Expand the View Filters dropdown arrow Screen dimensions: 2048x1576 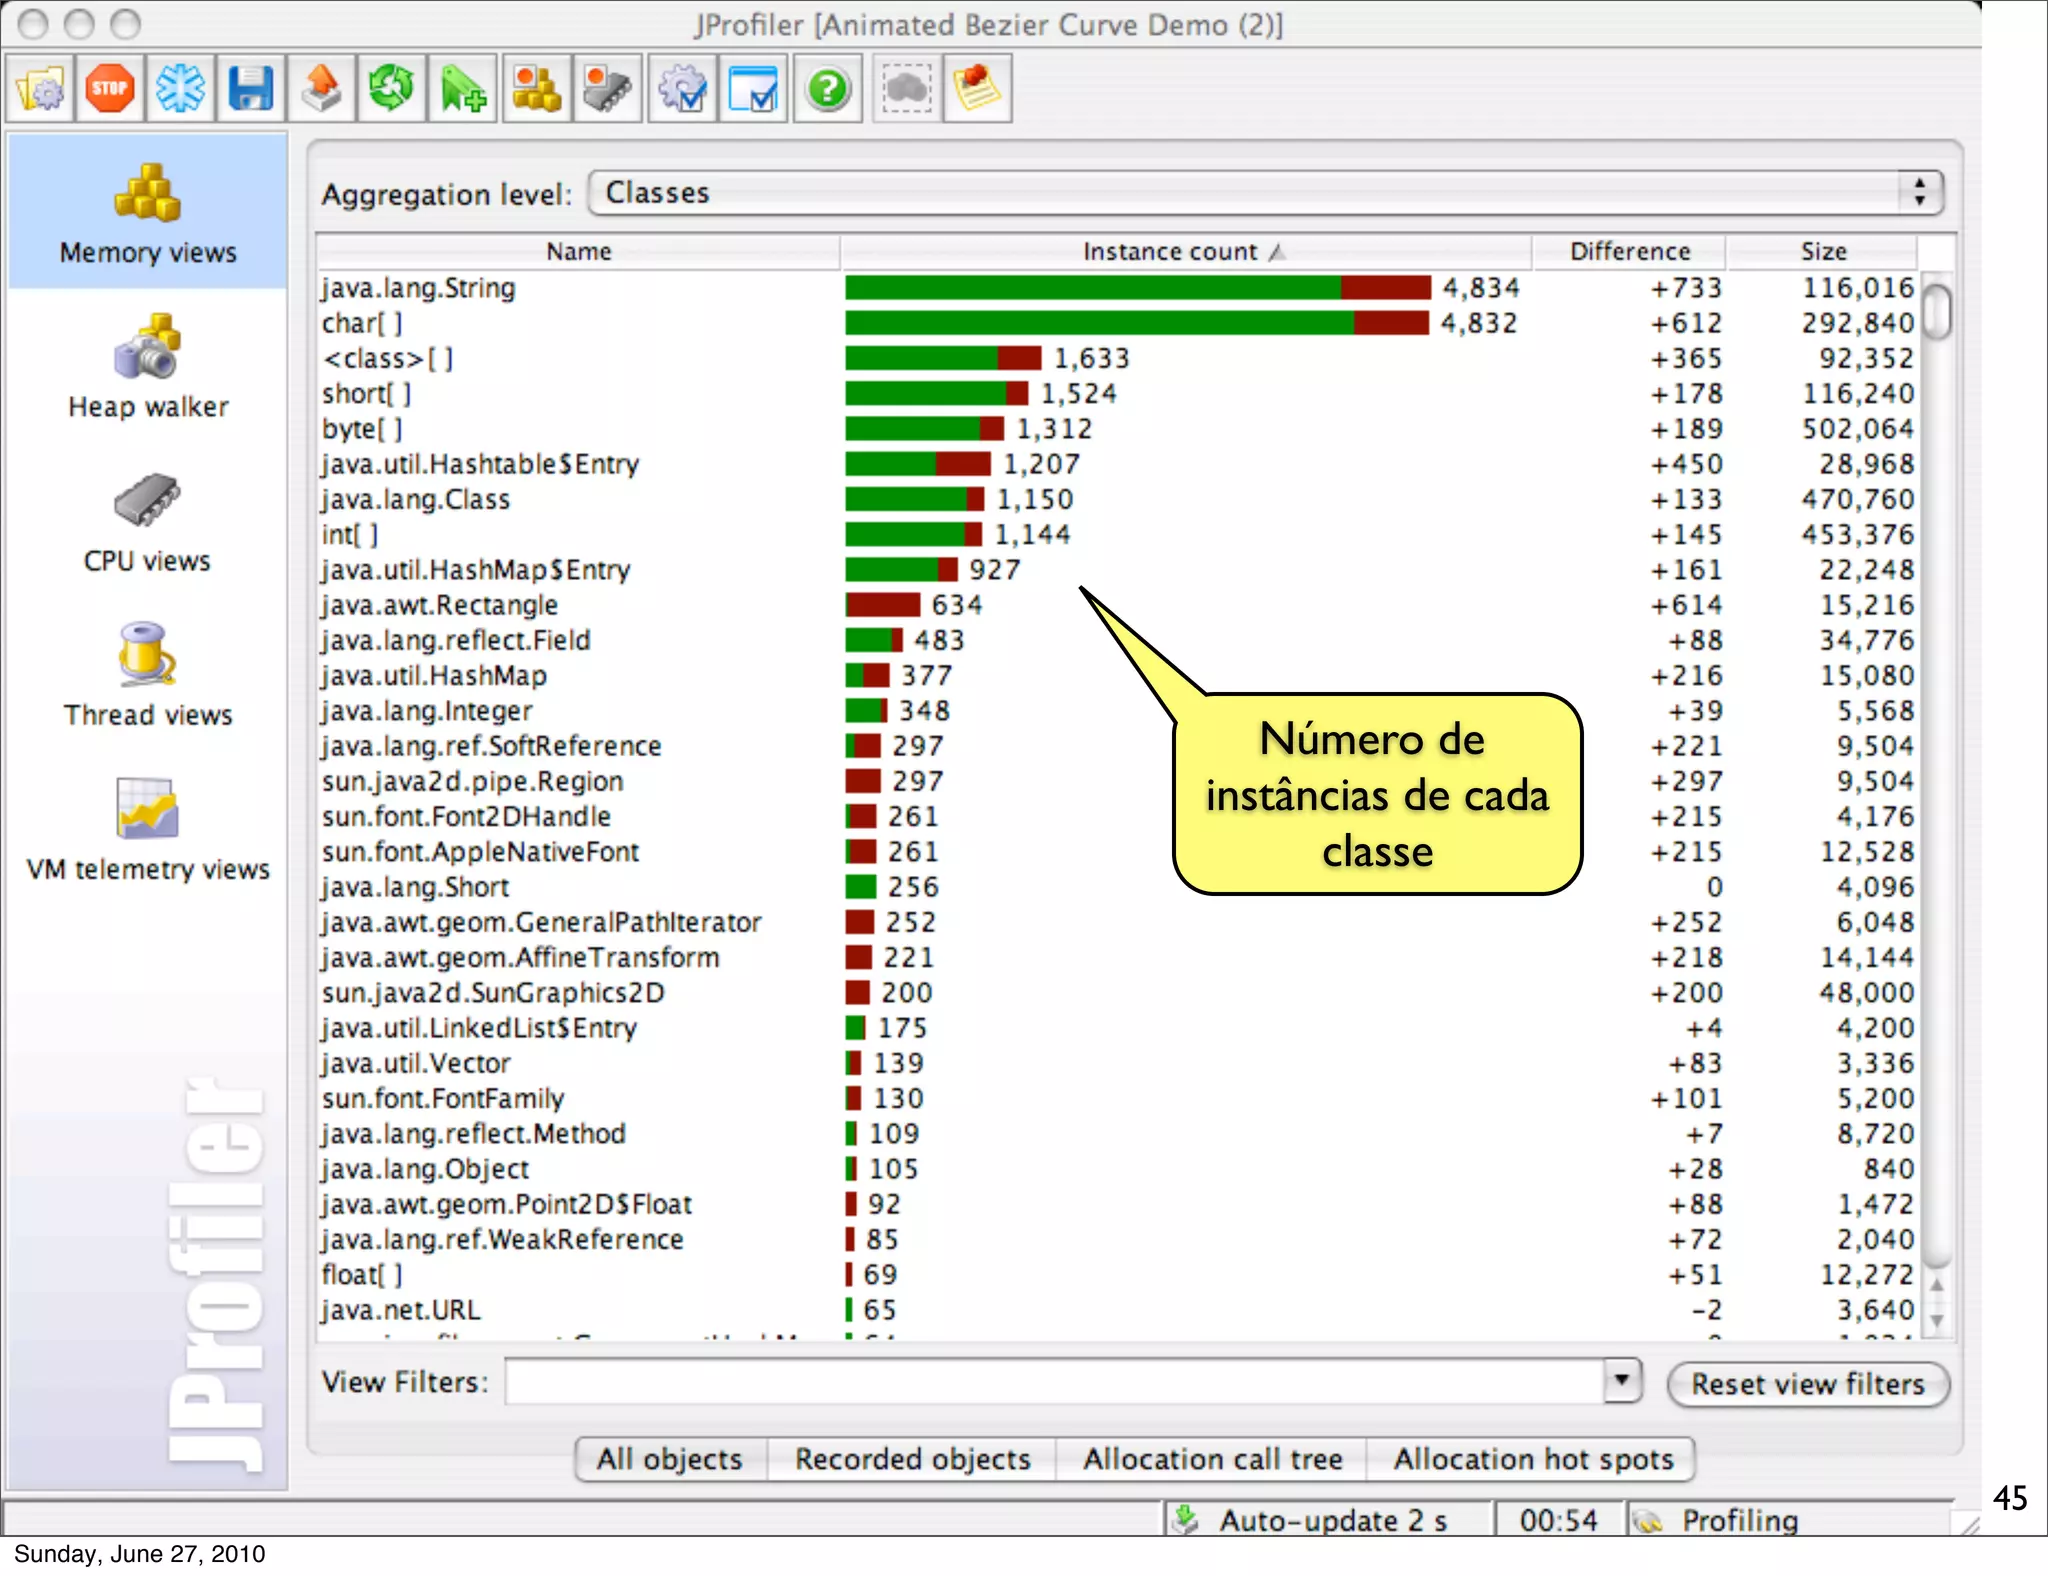pos(1621,1381)
